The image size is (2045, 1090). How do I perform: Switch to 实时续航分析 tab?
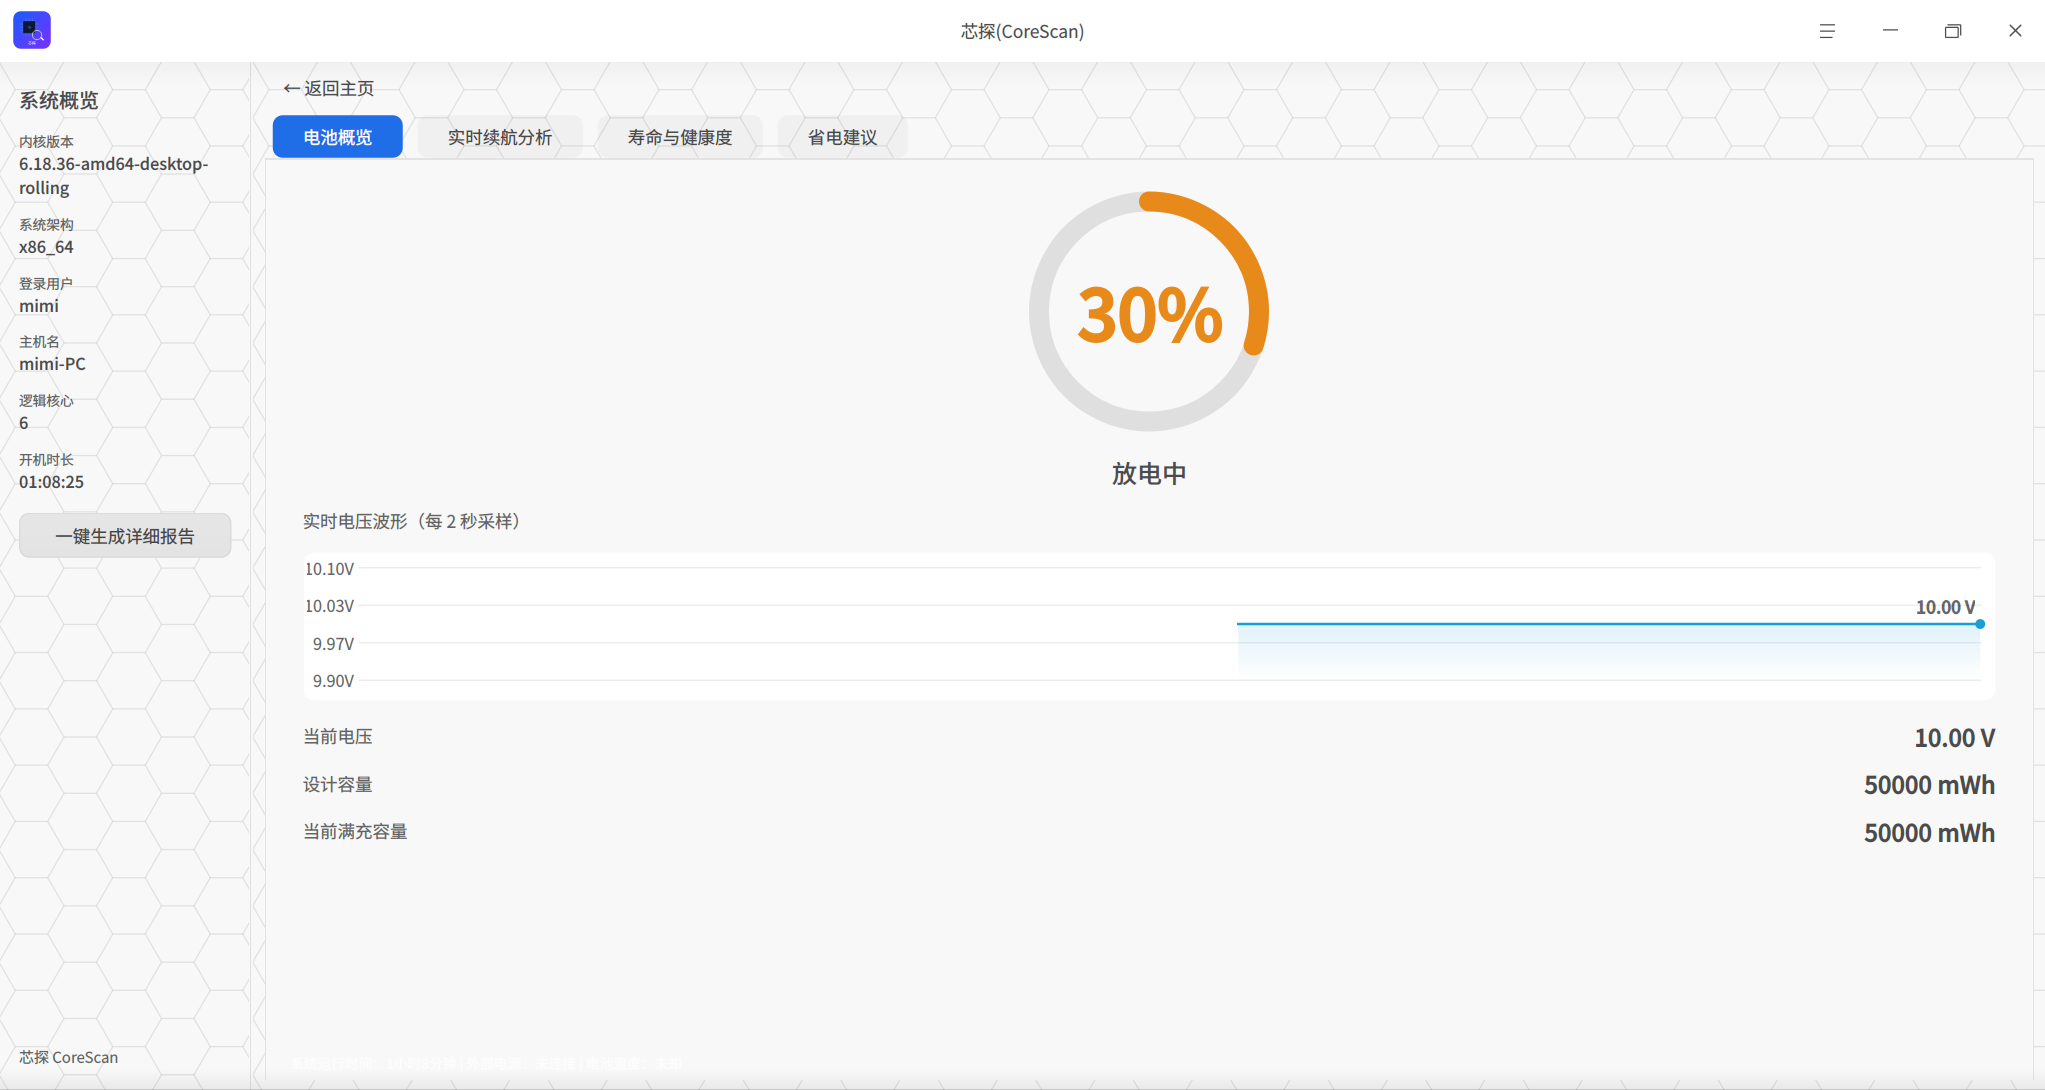500,137
